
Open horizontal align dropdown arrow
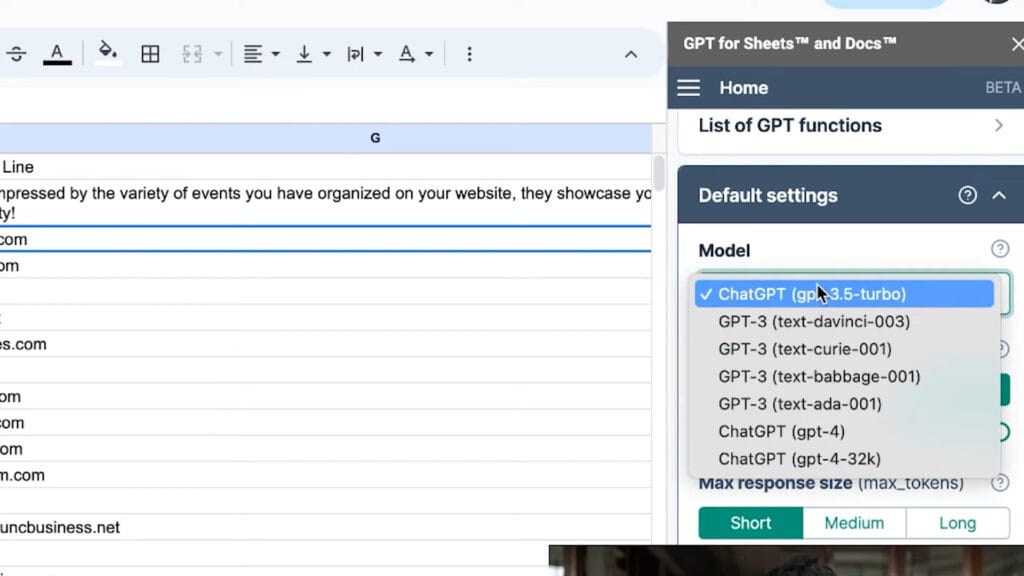[x=276, y=54]
